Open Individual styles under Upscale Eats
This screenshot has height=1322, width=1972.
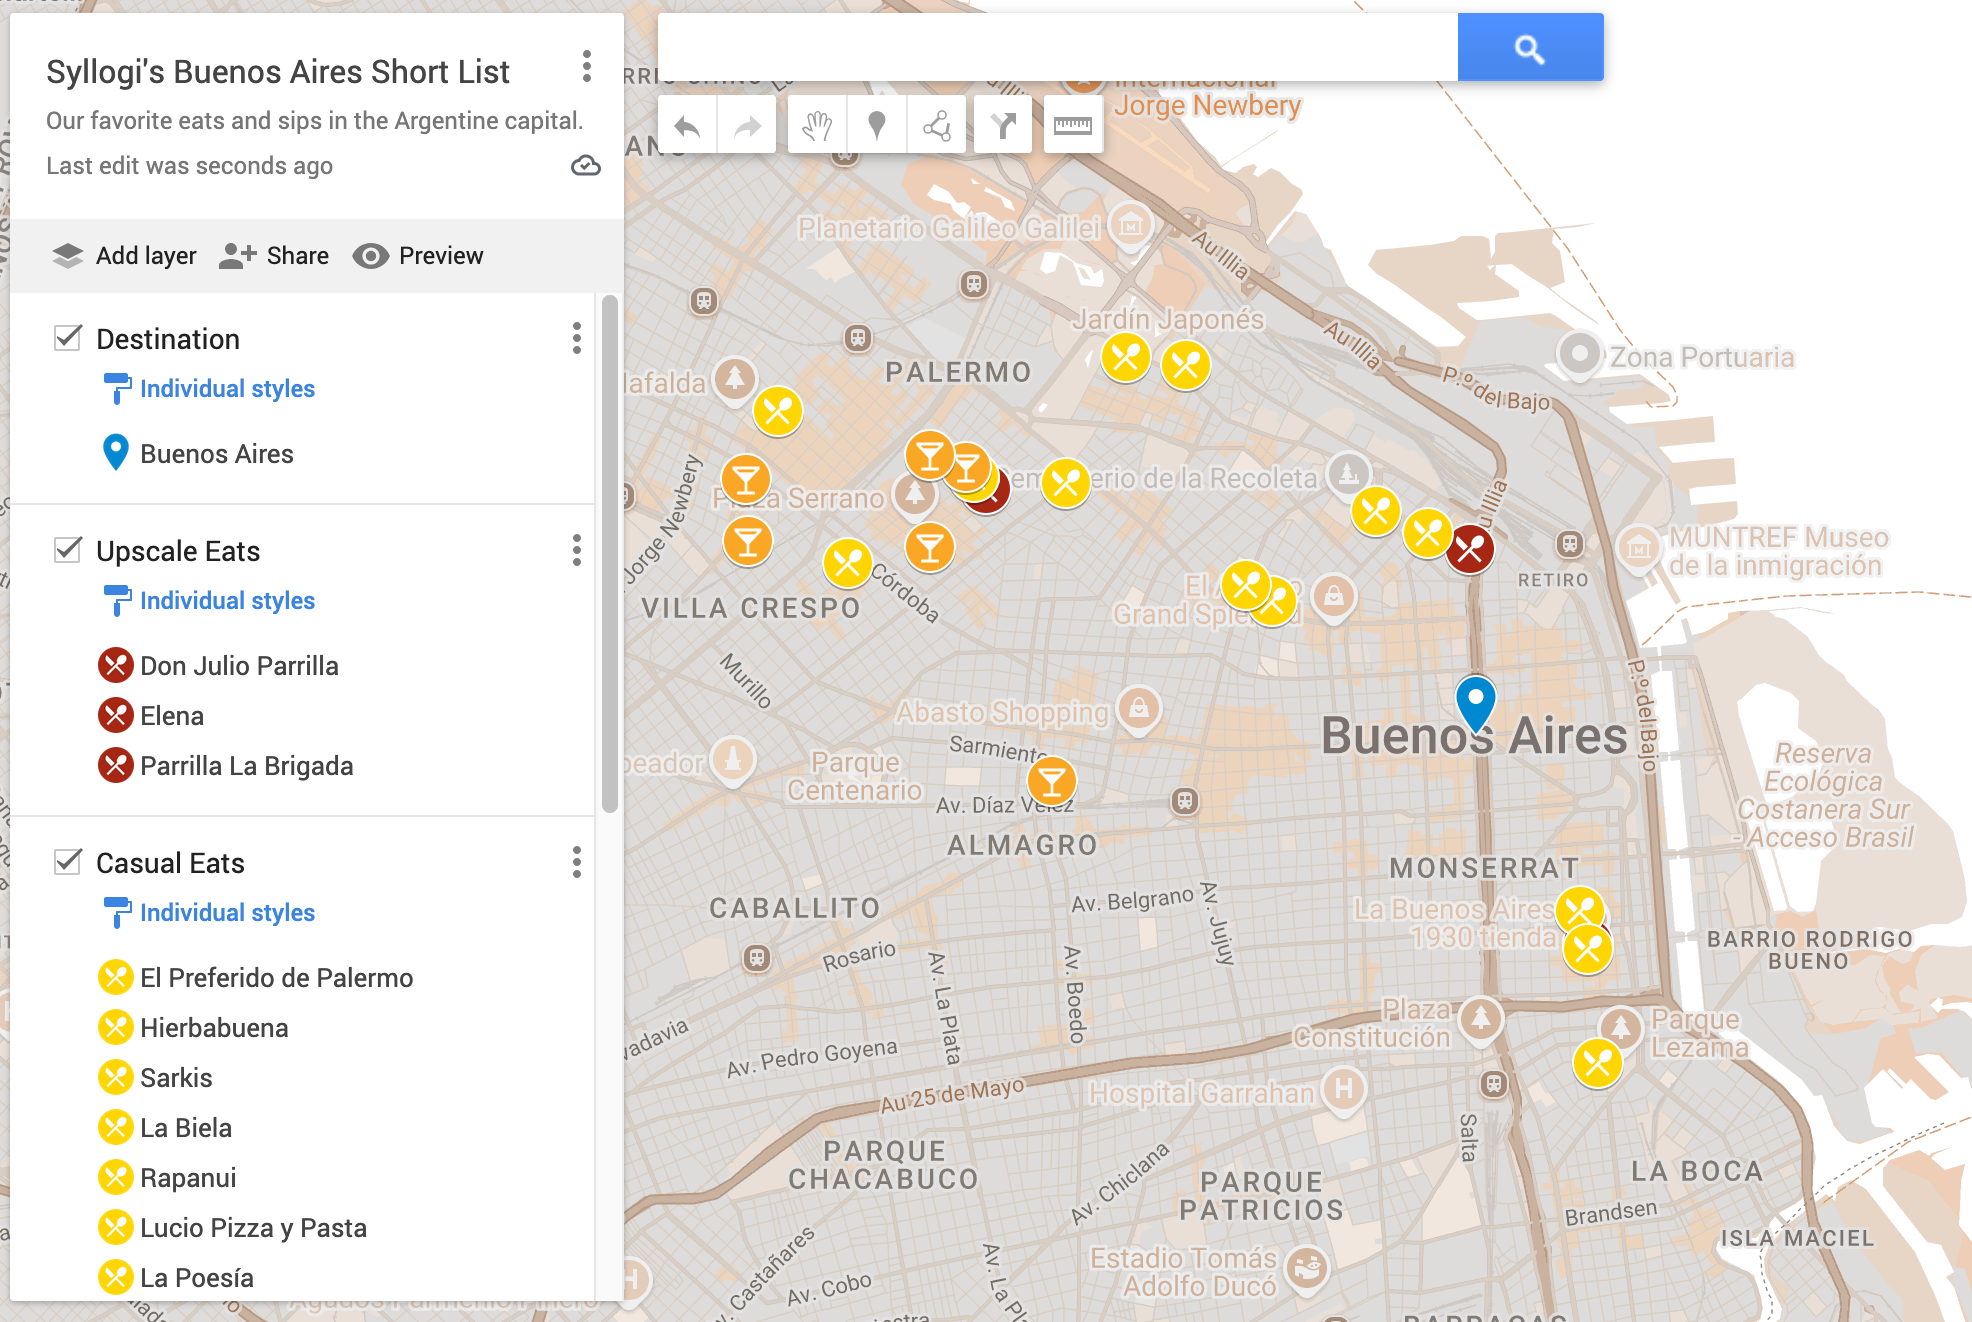[x=227, y=601]
